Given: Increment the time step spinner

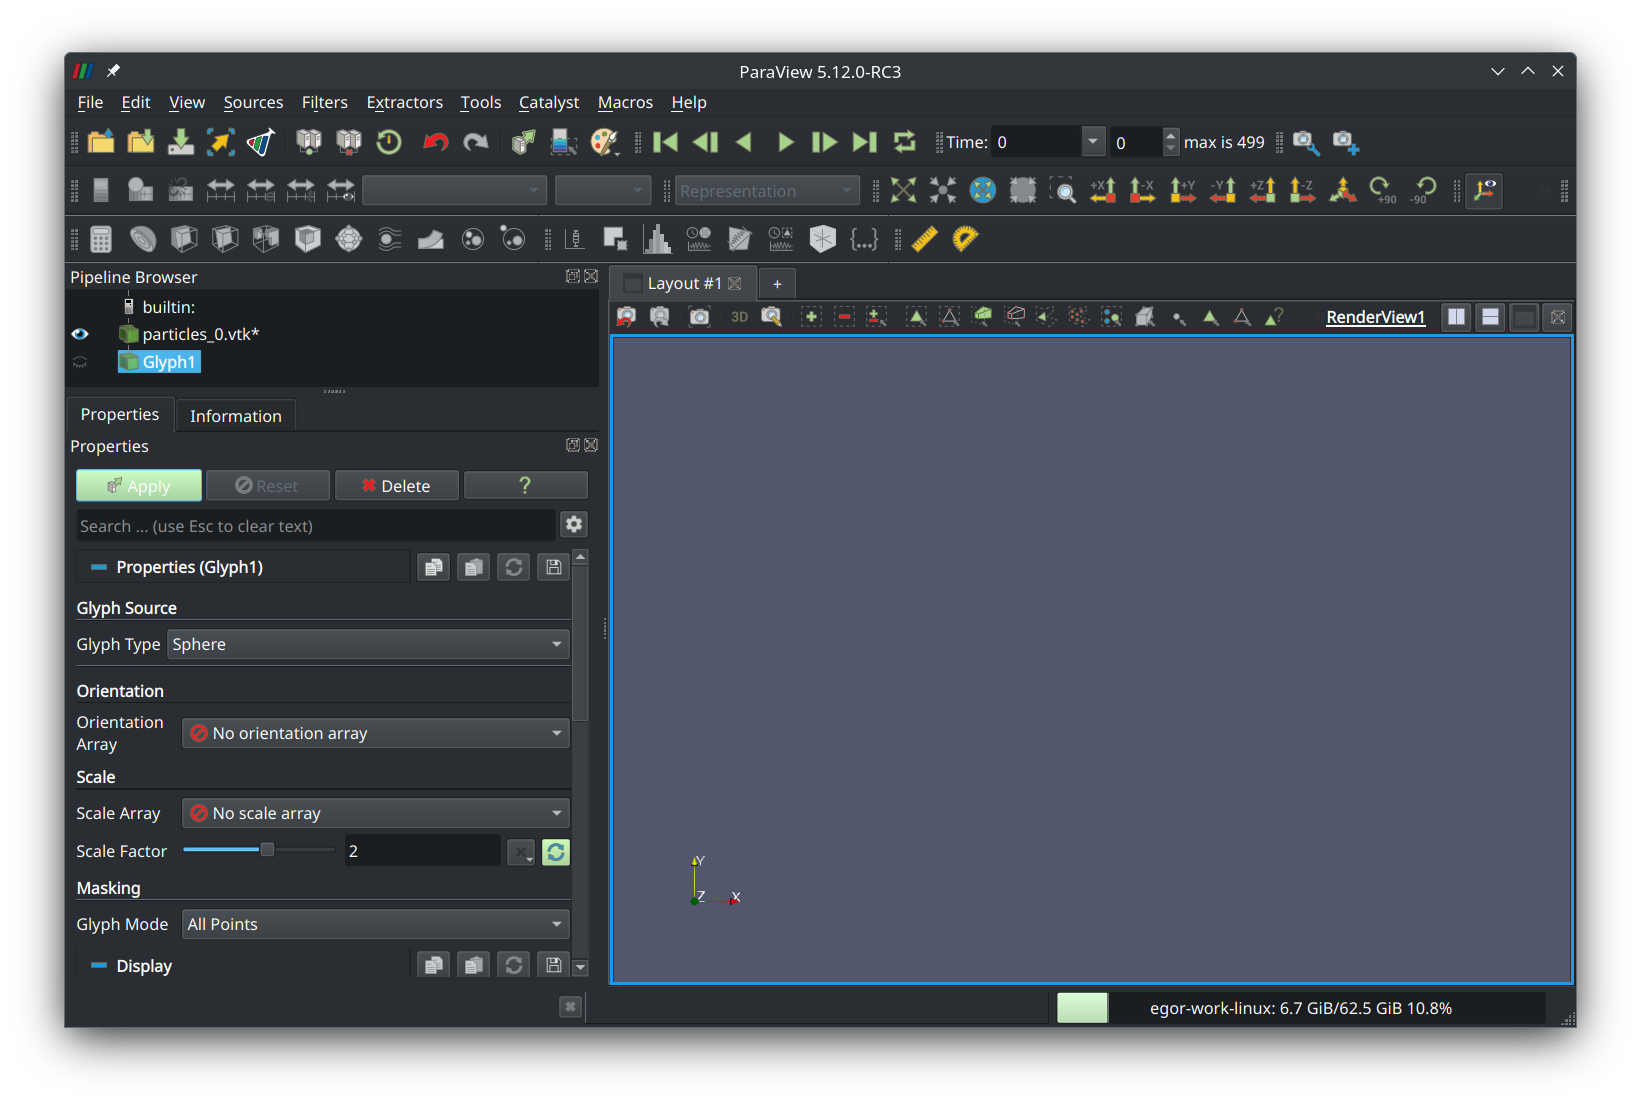Looking at the screenshot, I should (1171, 135).
